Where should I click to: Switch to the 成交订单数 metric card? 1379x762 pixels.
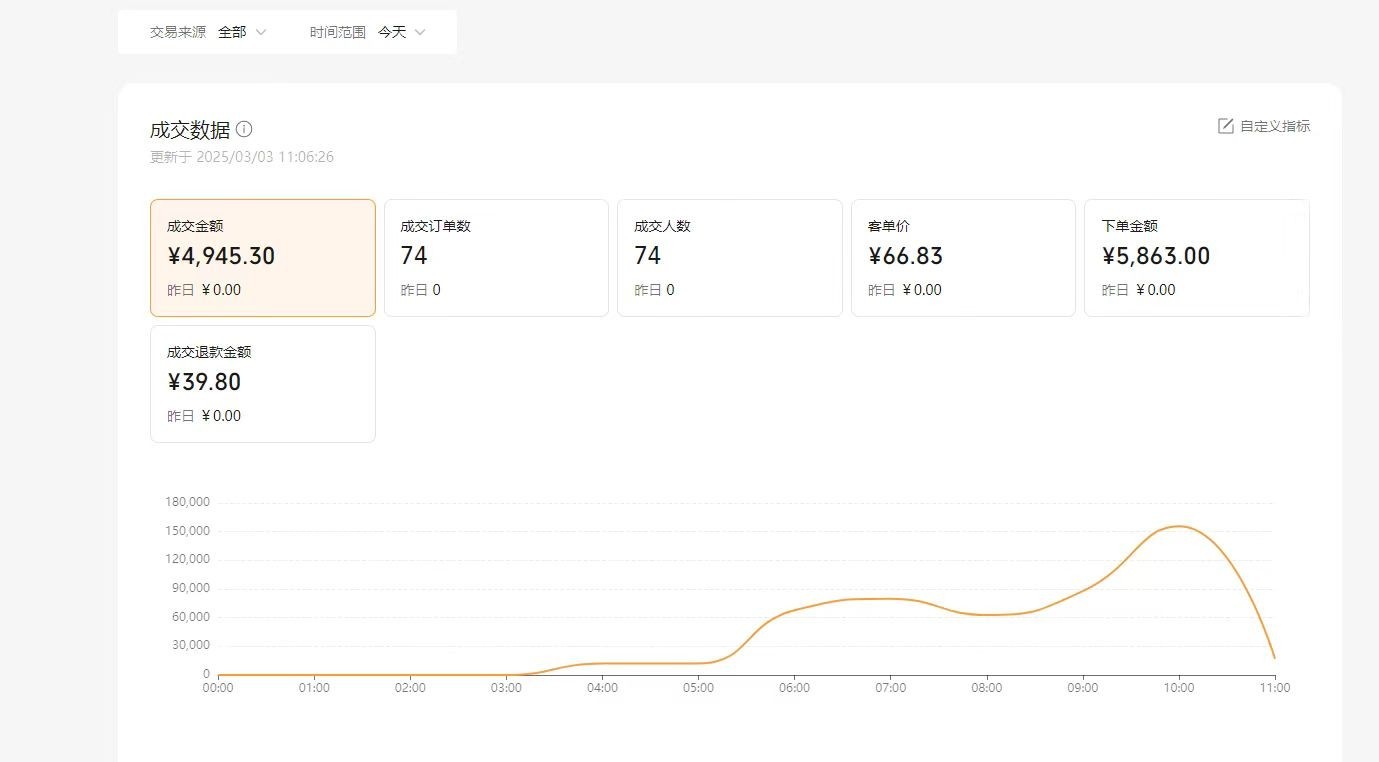pos(496,257)
